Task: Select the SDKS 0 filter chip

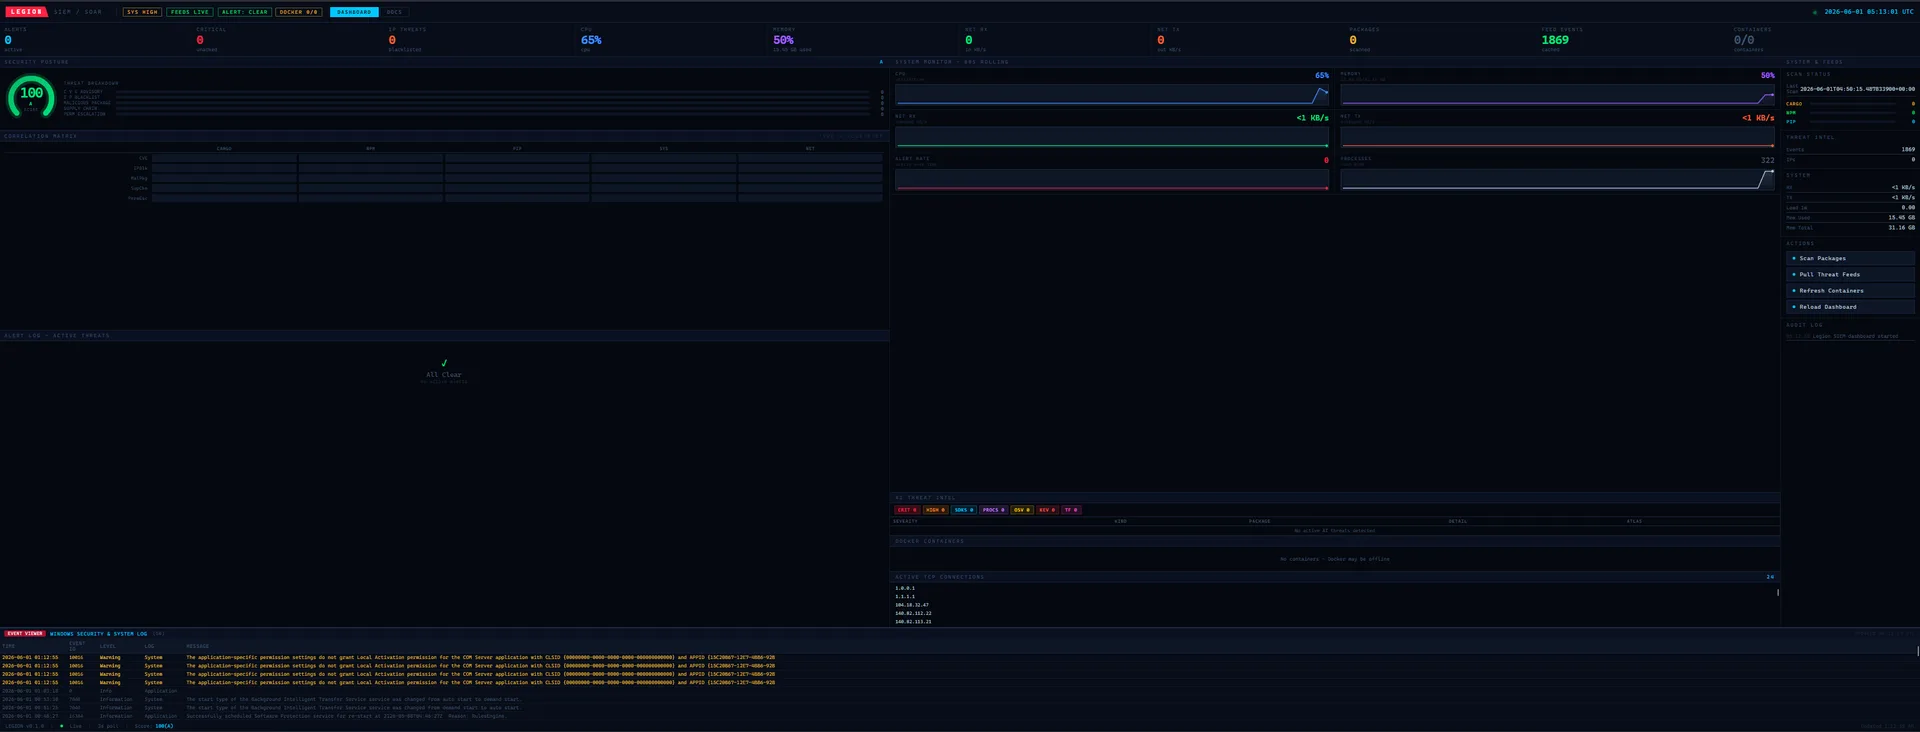Action: 964,510
